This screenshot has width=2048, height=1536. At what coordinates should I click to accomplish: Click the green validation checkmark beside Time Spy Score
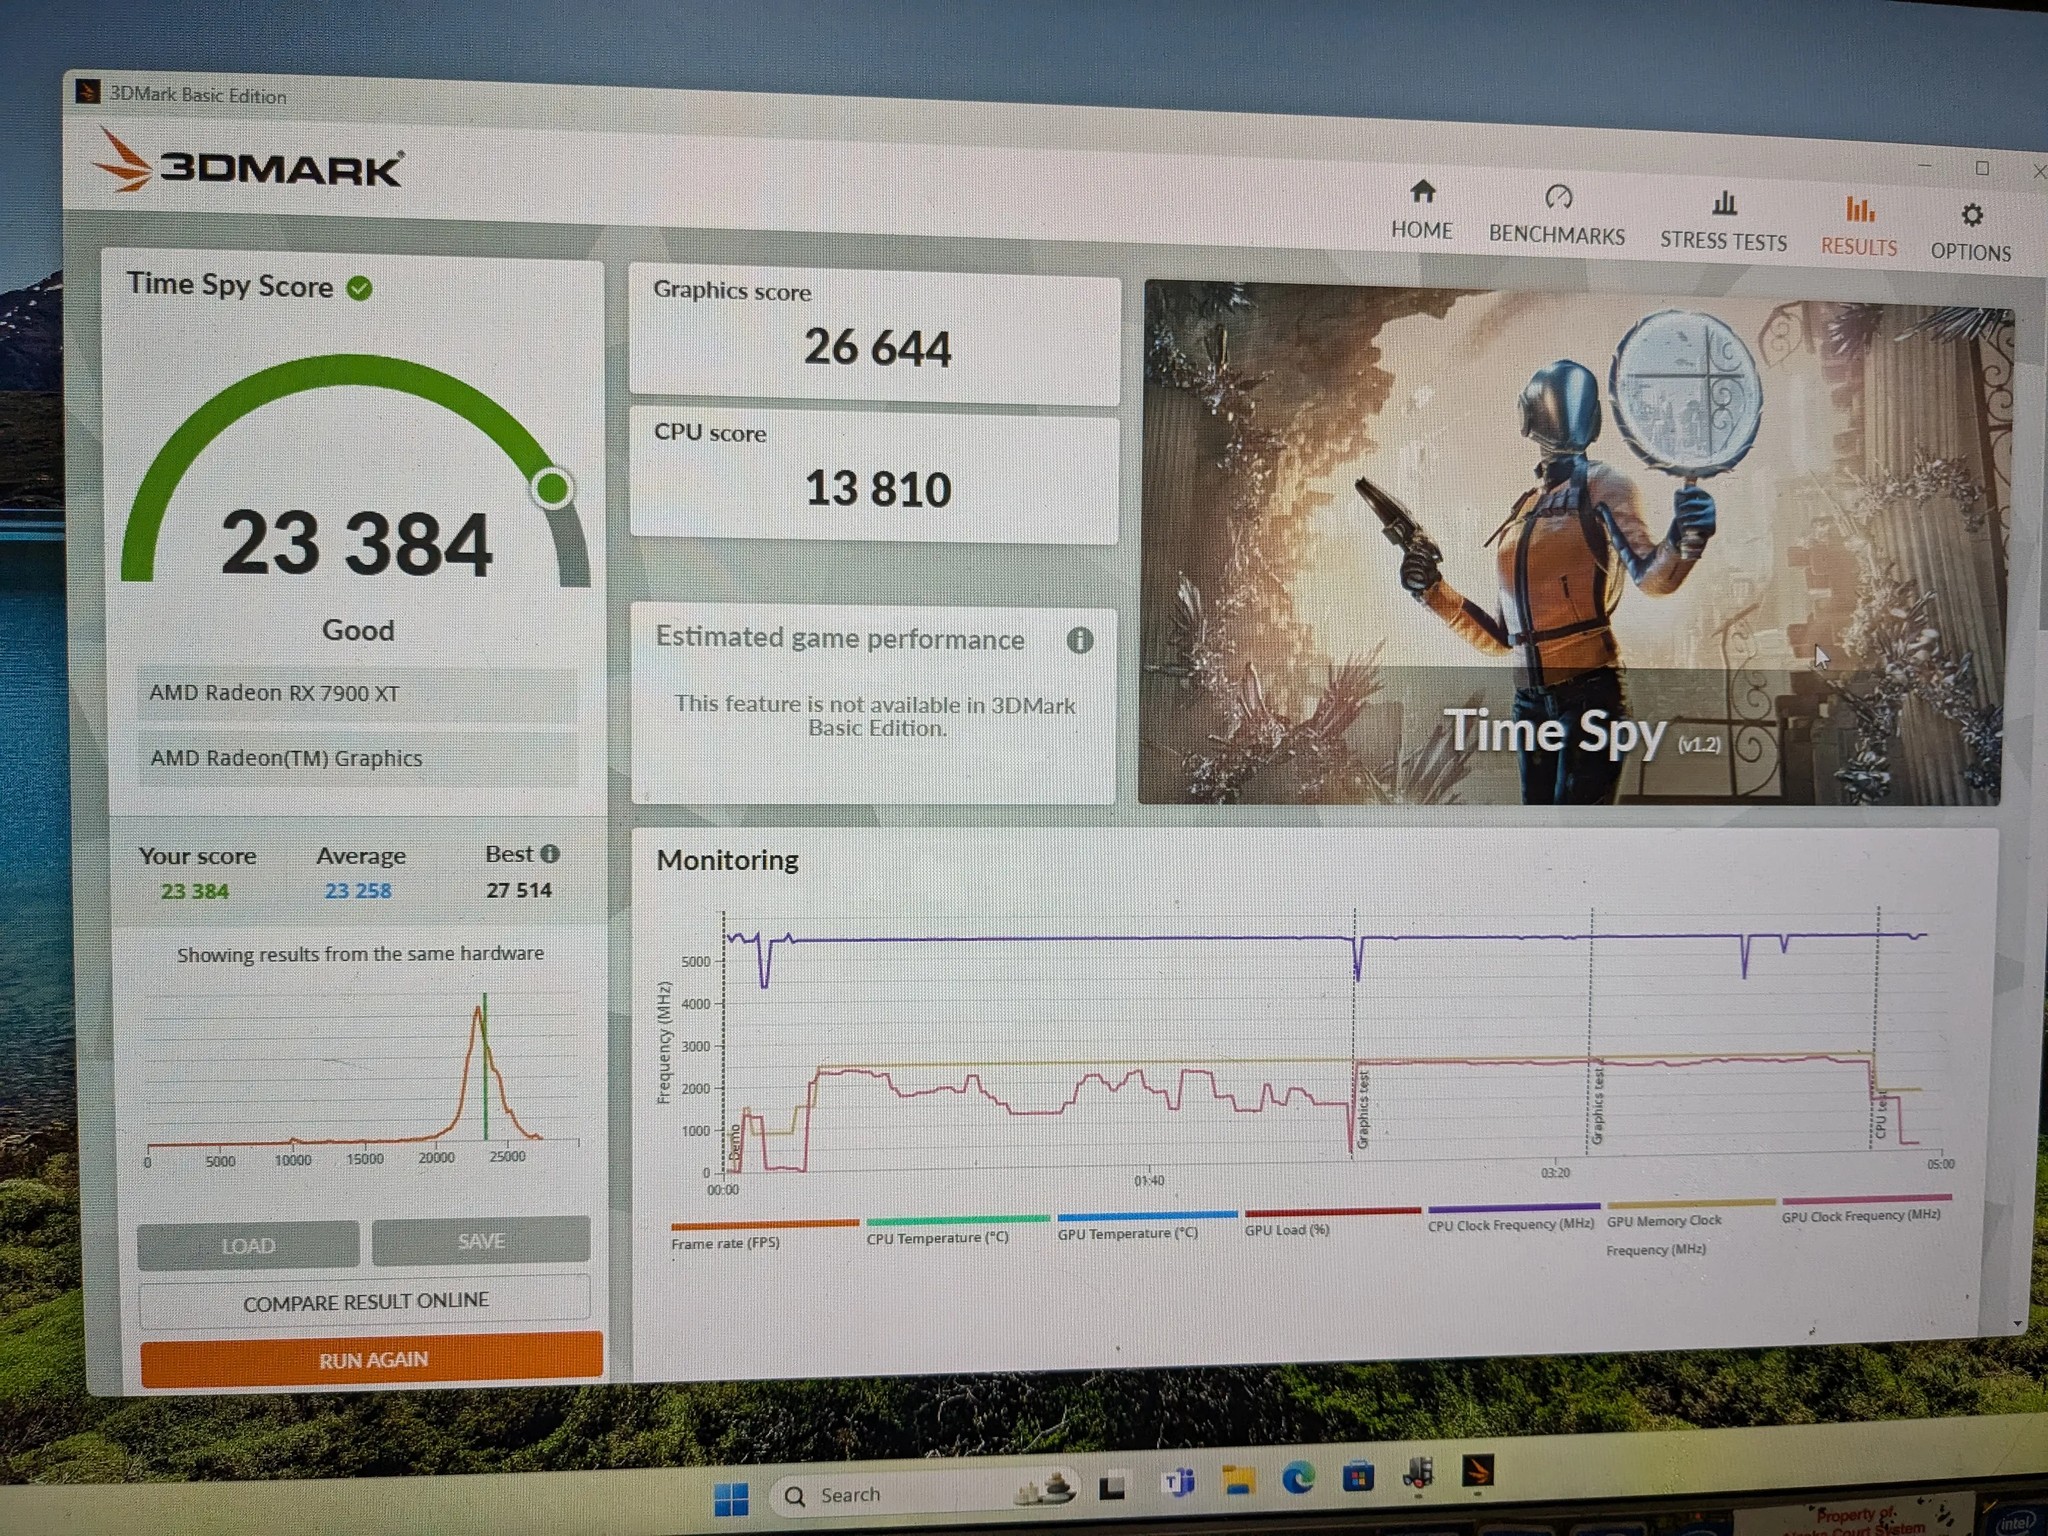(359, 288)
